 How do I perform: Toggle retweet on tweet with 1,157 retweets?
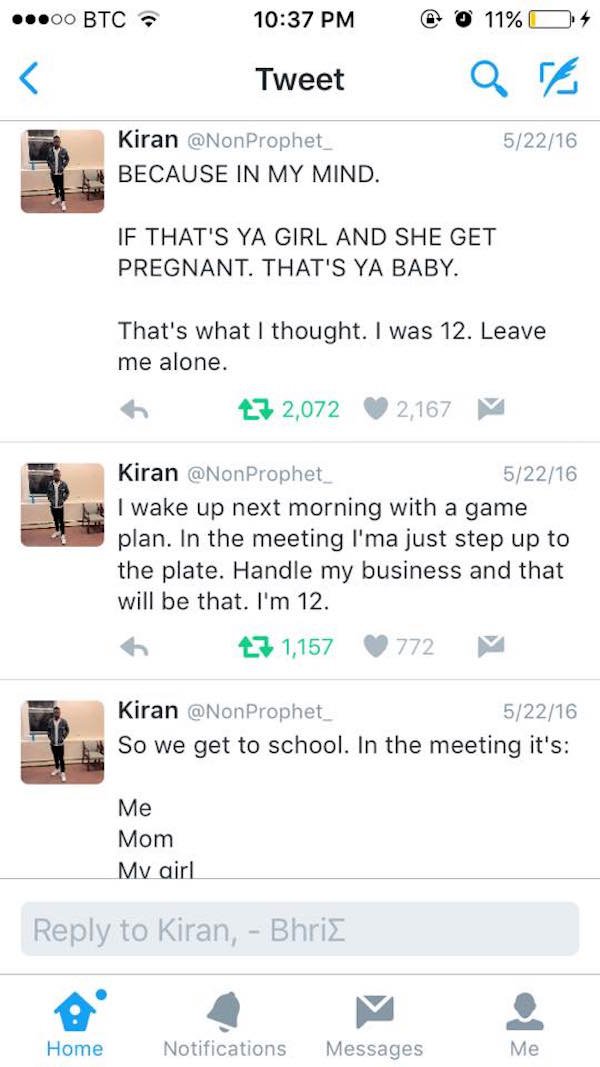tap(255, 646)
